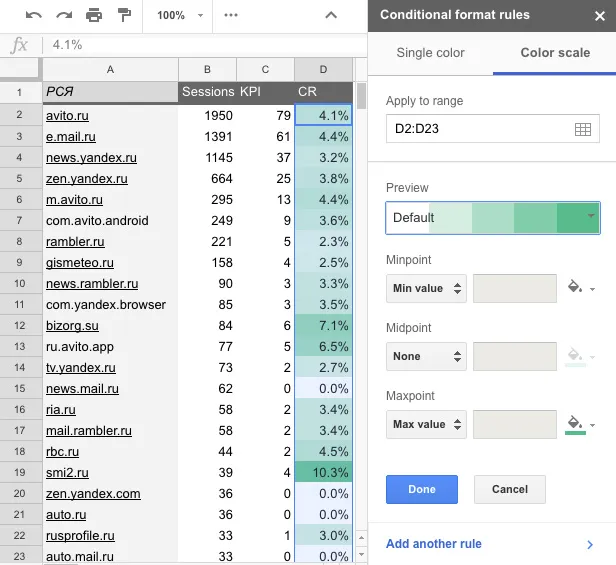Open the rusprofile.ru link
This screenshot has height=565, width=616.
80,536
